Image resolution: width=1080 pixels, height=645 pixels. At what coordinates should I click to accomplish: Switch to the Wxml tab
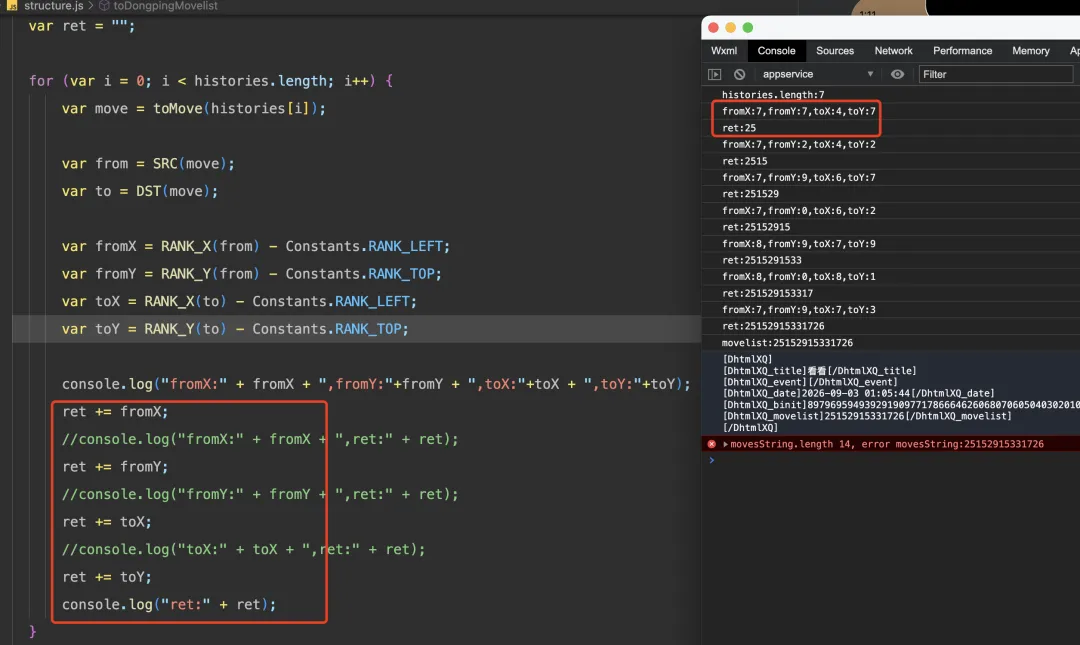(724, 51)
